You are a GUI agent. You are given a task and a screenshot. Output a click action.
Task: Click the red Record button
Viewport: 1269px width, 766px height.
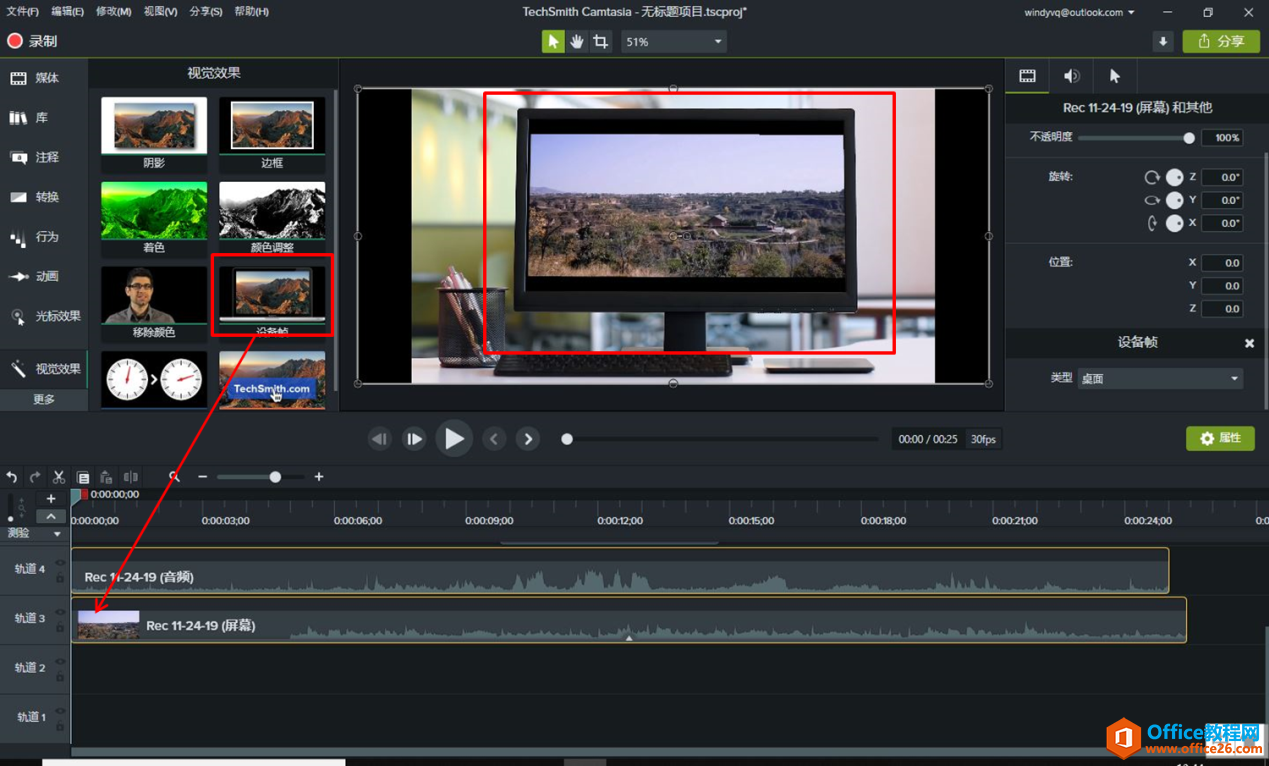[32, 41]
